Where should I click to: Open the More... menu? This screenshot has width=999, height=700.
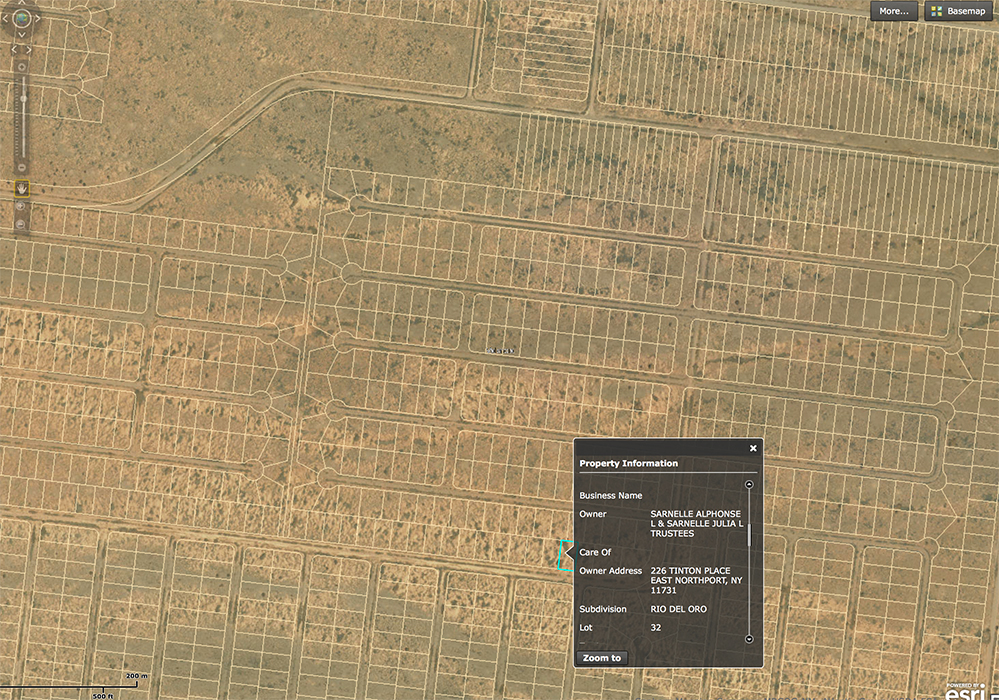[x=894, y=11]
